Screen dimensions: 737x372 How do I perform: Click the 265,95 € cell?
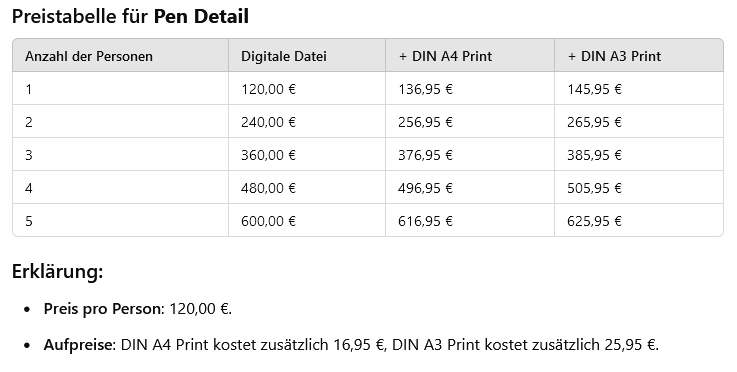pyautogui.click(x=594, y=122)
